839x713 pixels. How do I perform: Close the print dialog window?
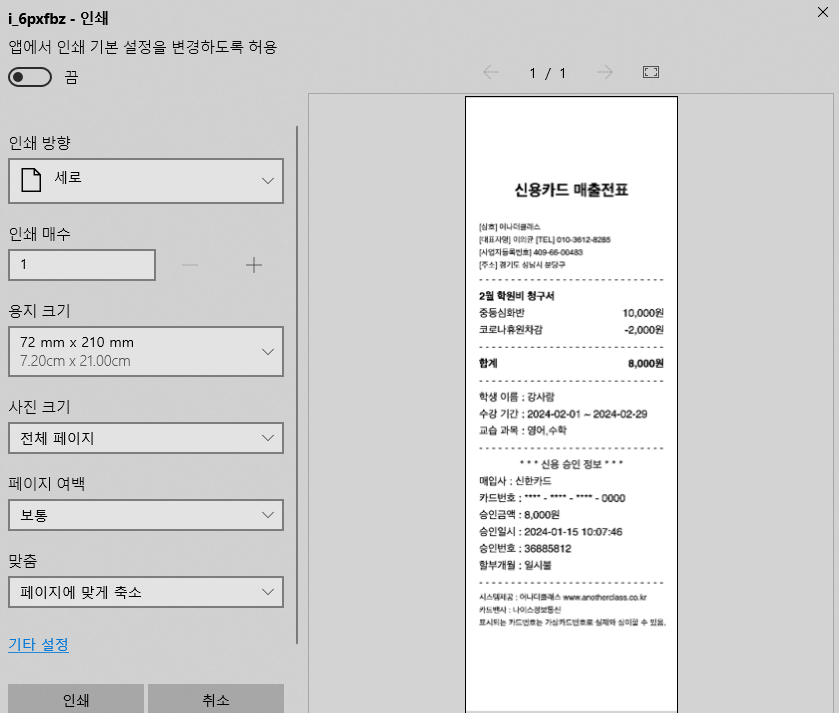pos(822,12)
